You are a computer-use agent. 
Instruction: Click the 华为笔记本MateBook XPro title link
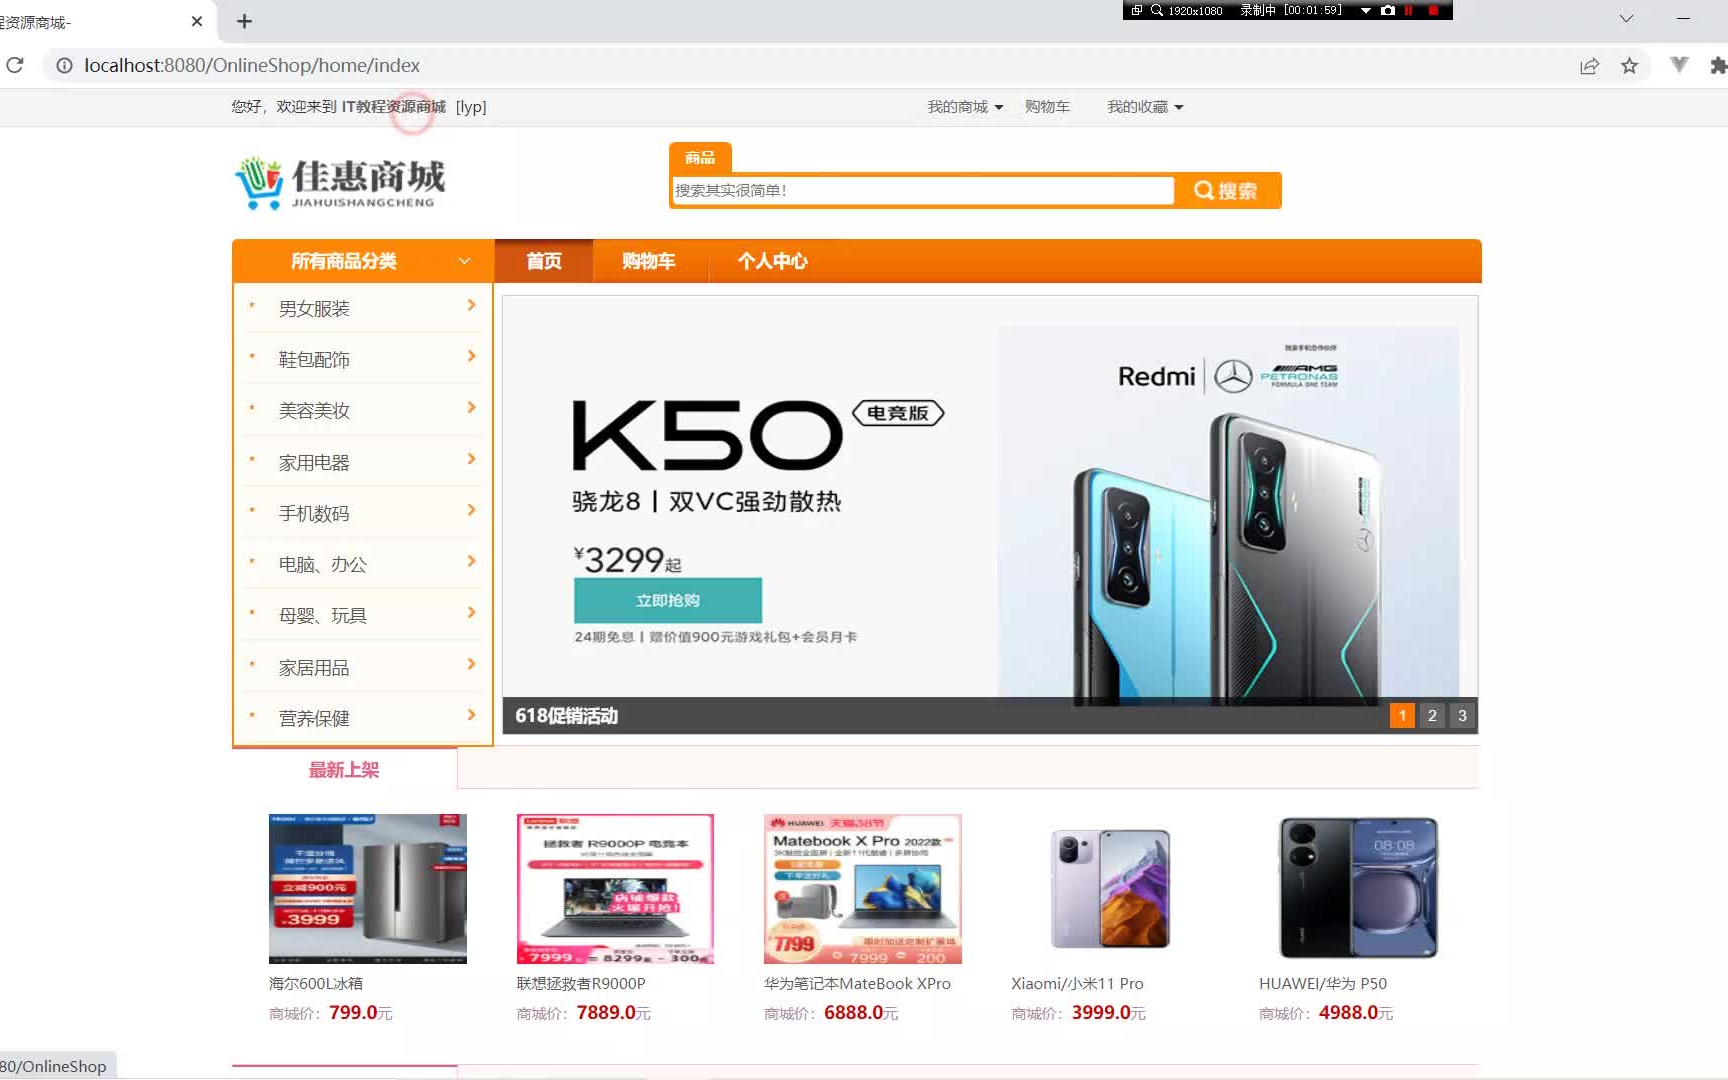point(857,983)
